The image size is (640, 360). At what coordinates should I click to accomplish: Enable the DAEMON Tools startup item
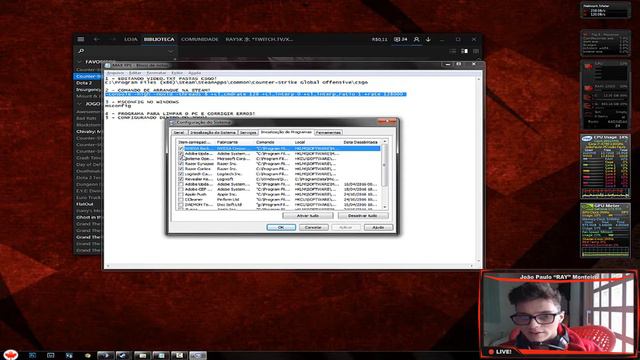coord(181,204)
